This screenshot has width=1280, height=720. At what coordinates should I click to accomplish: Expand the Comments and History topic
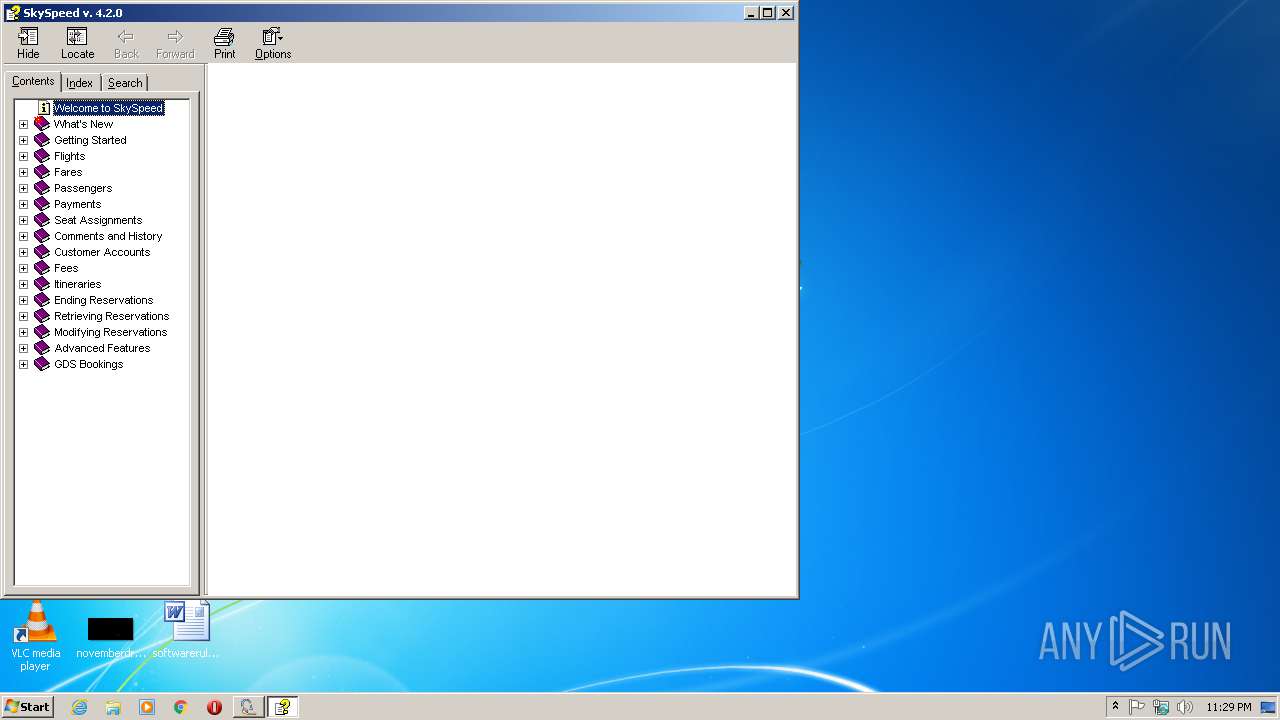click(23, 236)
